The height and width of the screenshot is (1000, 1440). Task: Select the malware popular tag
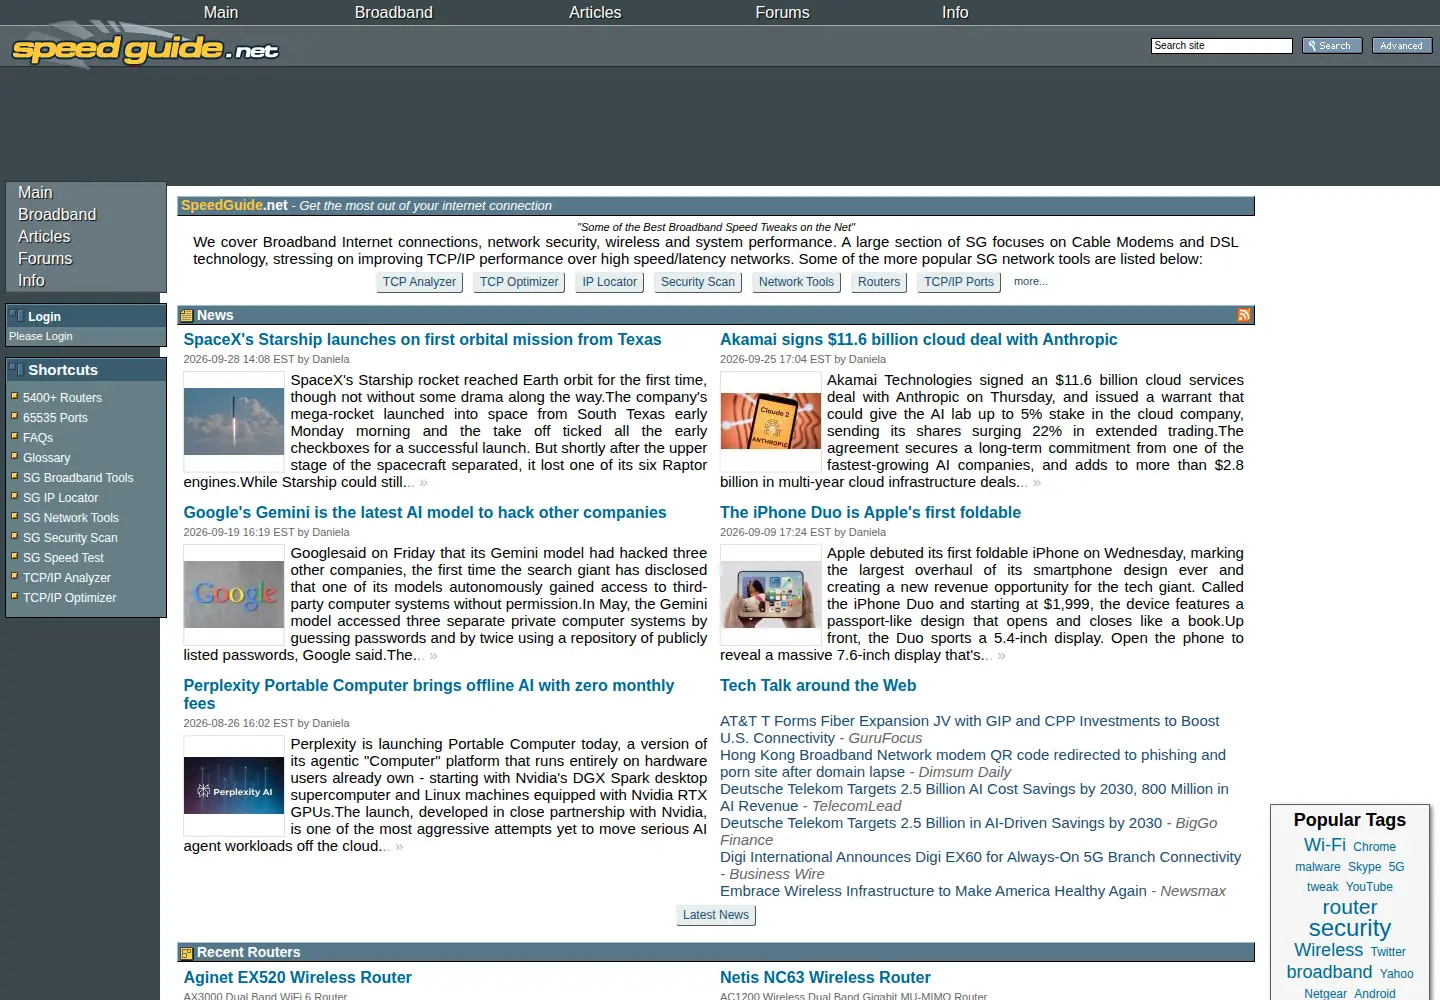tap(1317, 867)
